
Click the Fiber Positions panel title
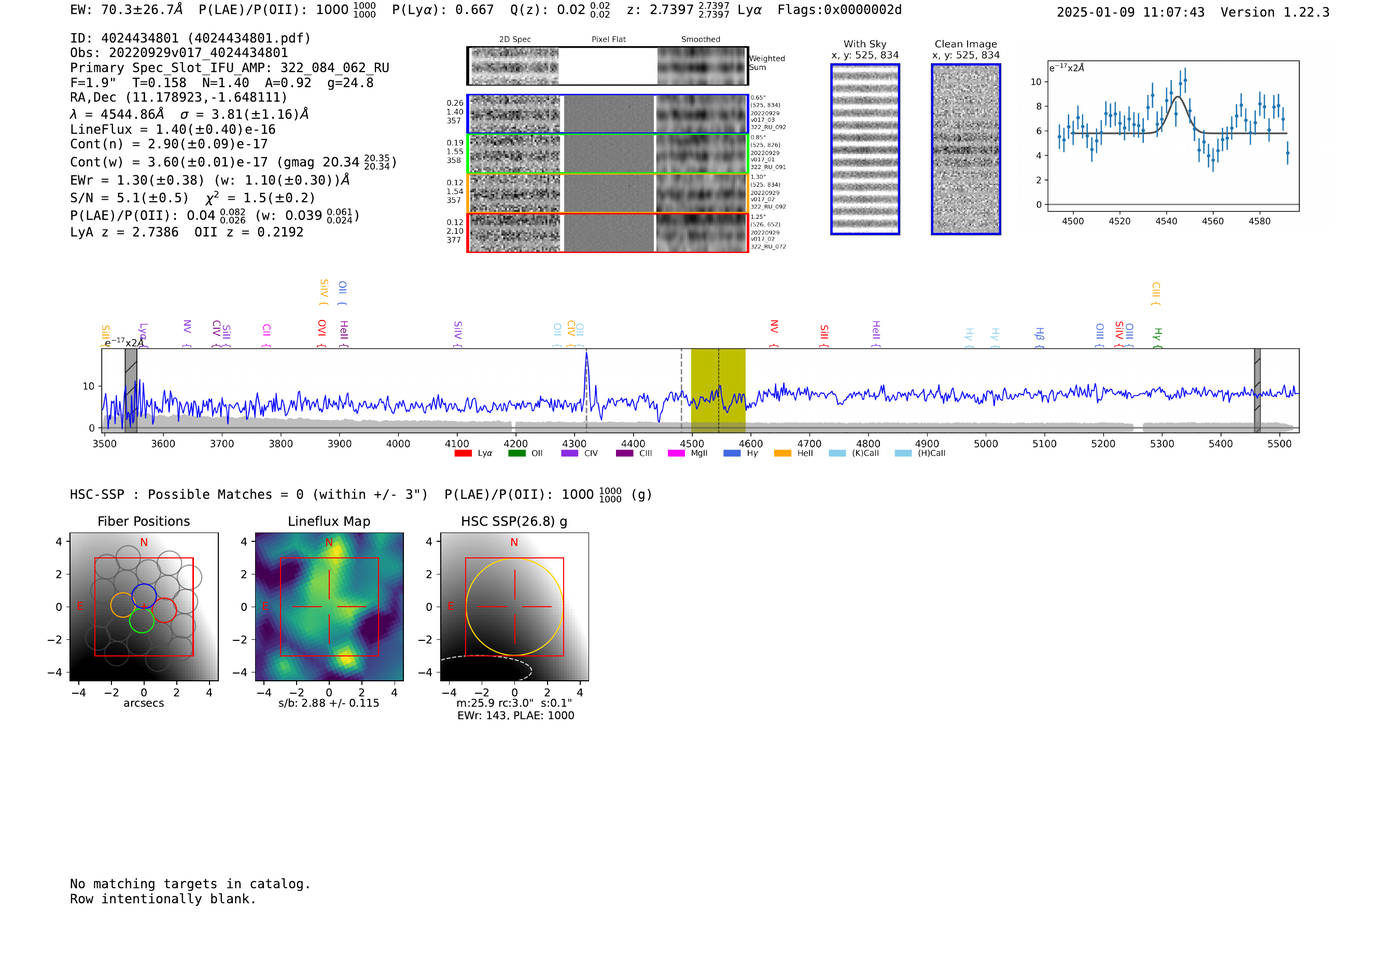(144, 521)
